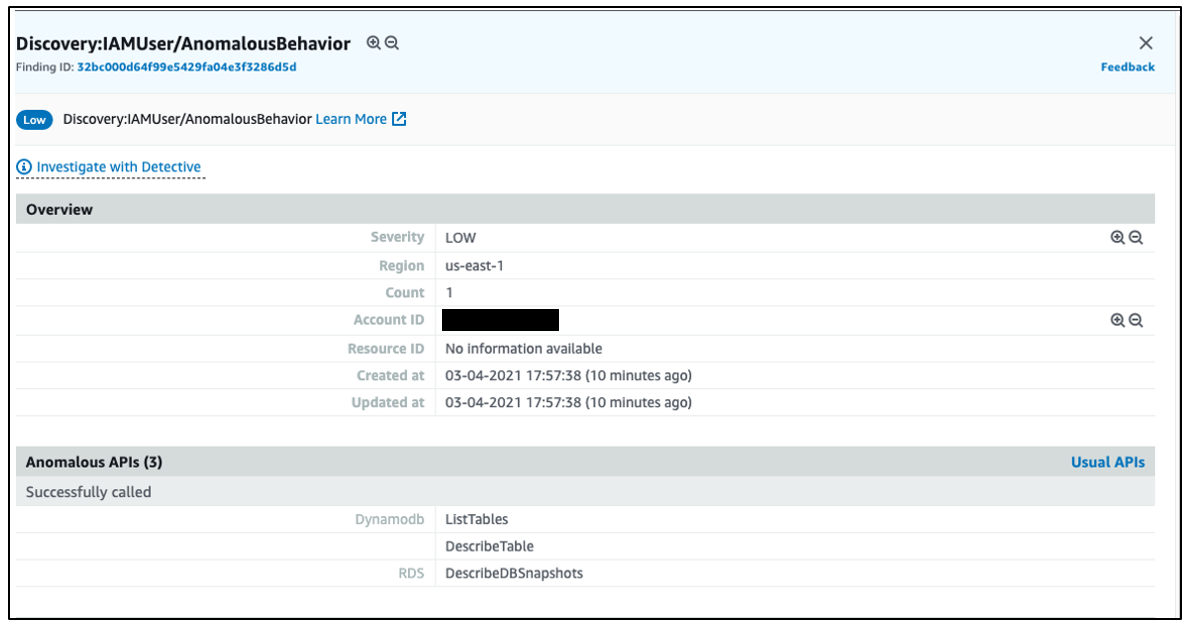
Task: Click the zoom-out magnifier beside the finding title
Action: tap(393, 43)
